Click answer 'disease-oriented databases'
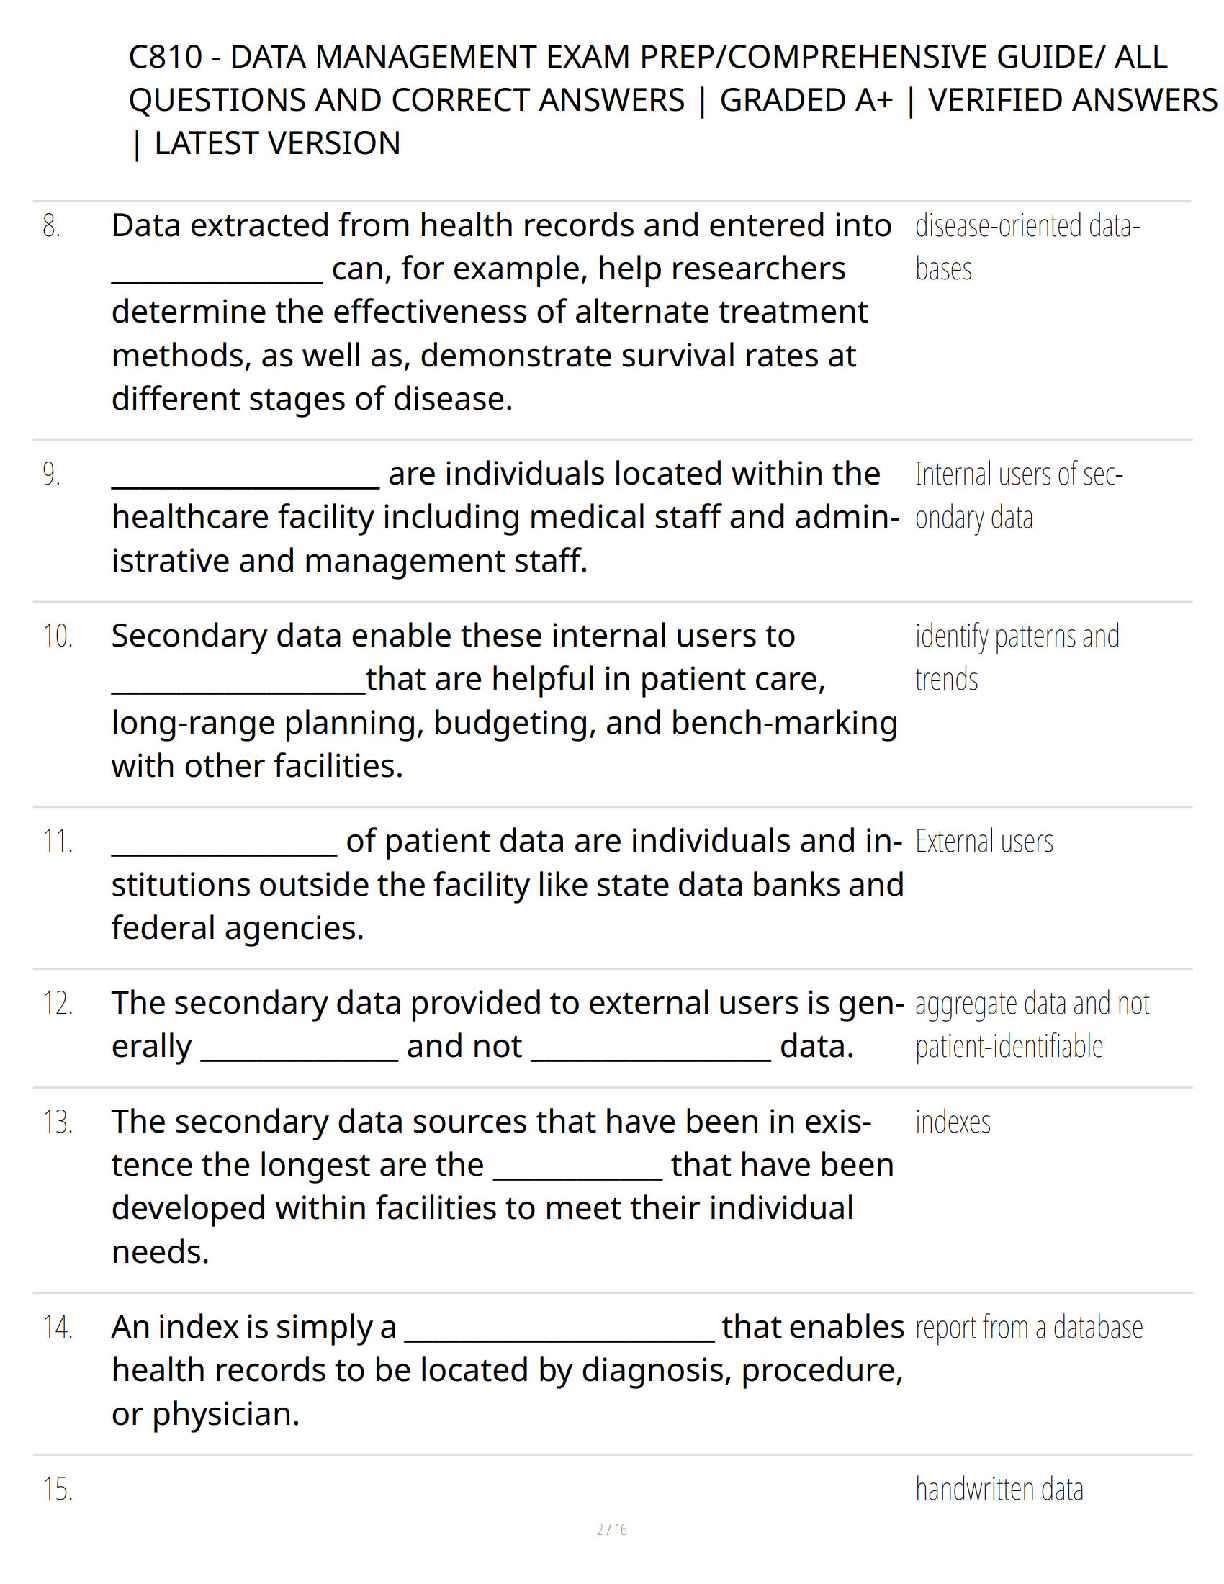This screenshot has height=1584, width=1224. [1027, 247]
